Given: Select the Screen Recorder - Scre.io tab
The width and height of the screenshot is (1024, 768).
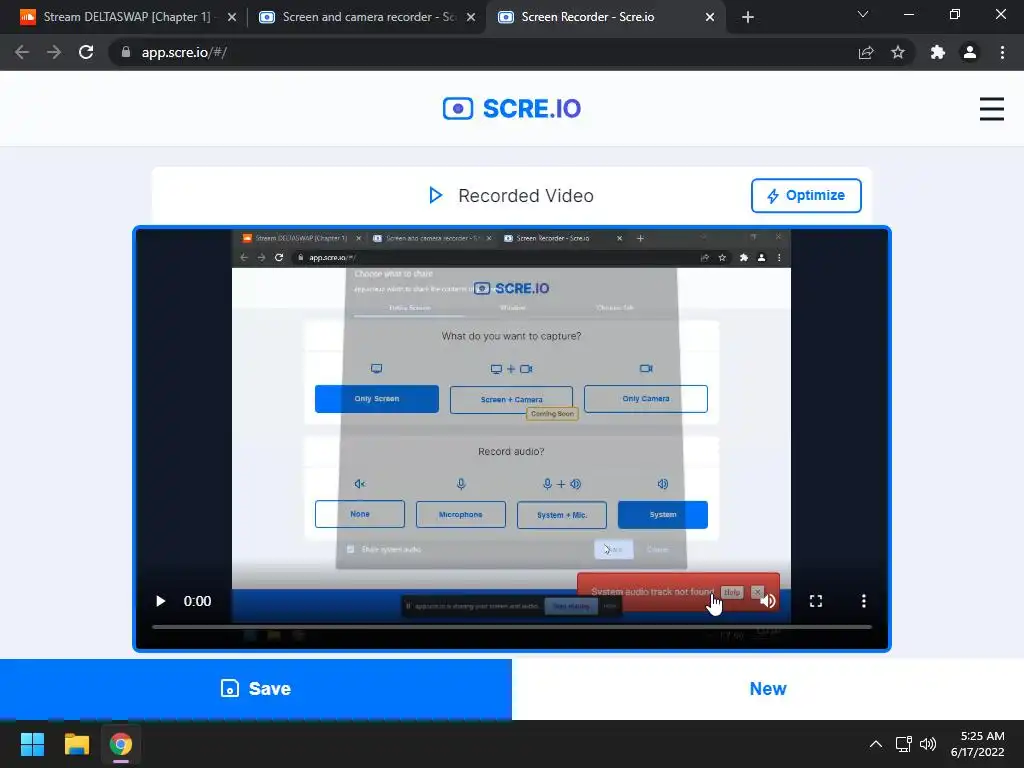Looking at the screenshot, I should pyautogui.click(x=603, y=17).
